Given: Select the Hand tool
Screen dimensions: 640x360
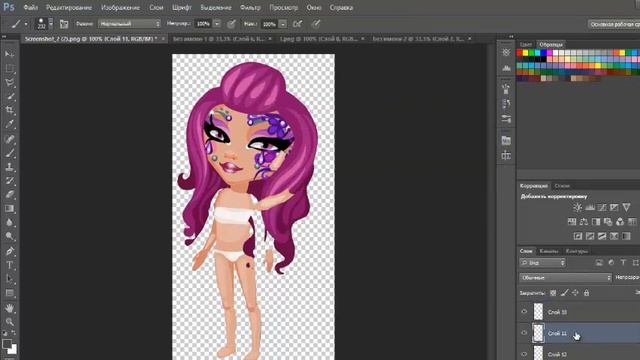Looking at the screenshot, I should [x=10, y=308].
